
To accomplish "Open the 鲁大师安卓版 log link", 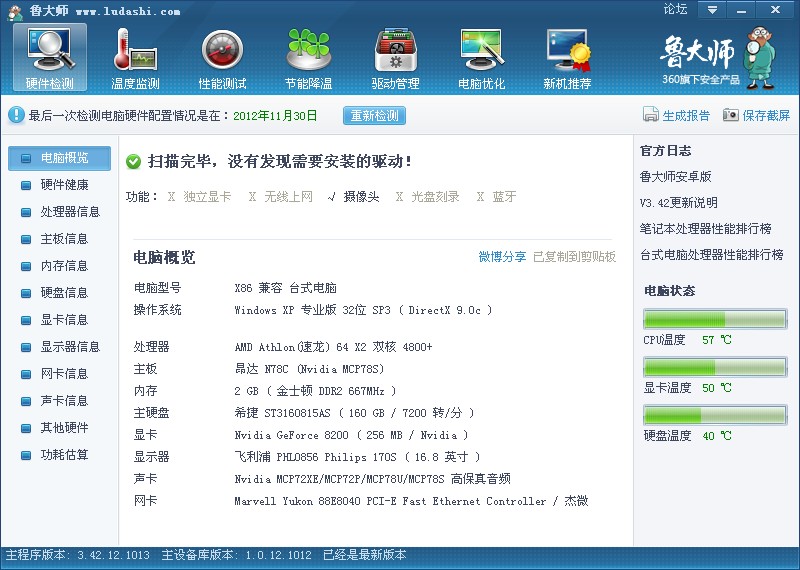I will click(x=675, y=177).
